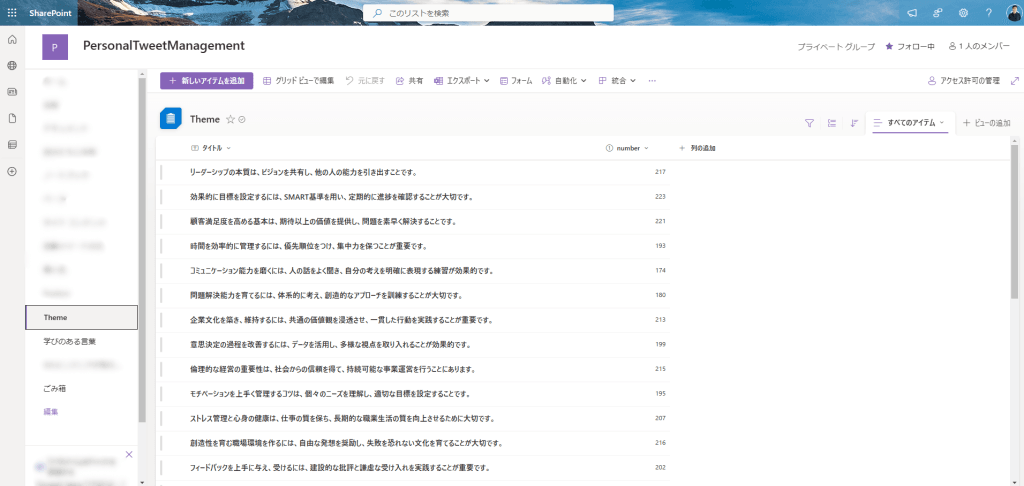Open settings gear icon in top bar
The image size is (1024, 486).
[x=963, y=12]
